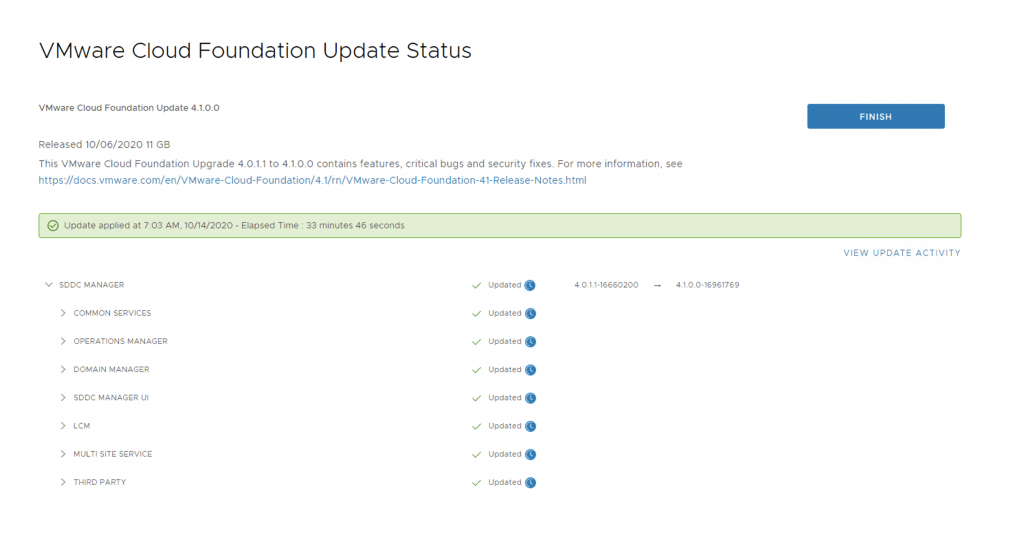Click the clock icon in Domain Manager row
The width and height of the screenshot is (1024, 553).
(x=530, y=370)
